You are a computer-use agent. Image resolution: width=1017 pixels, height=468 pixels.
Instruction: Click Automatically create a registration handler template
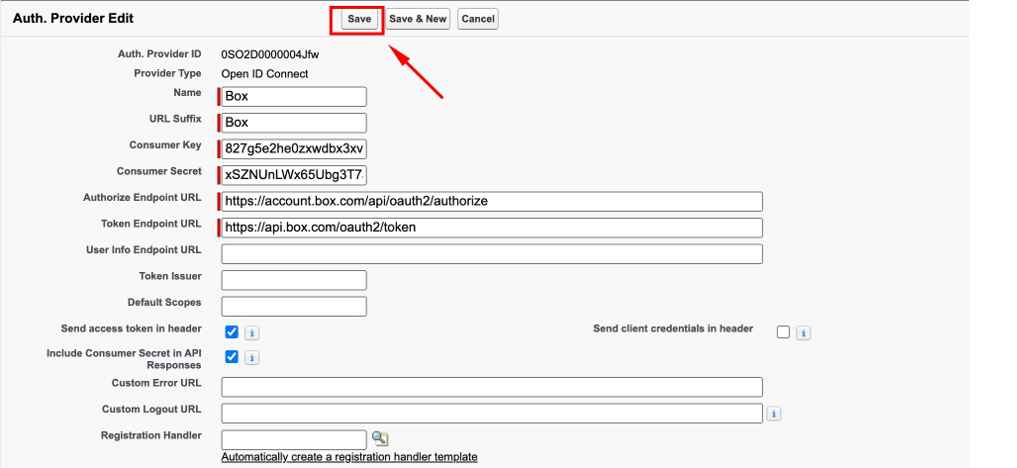tap(349, 457)
